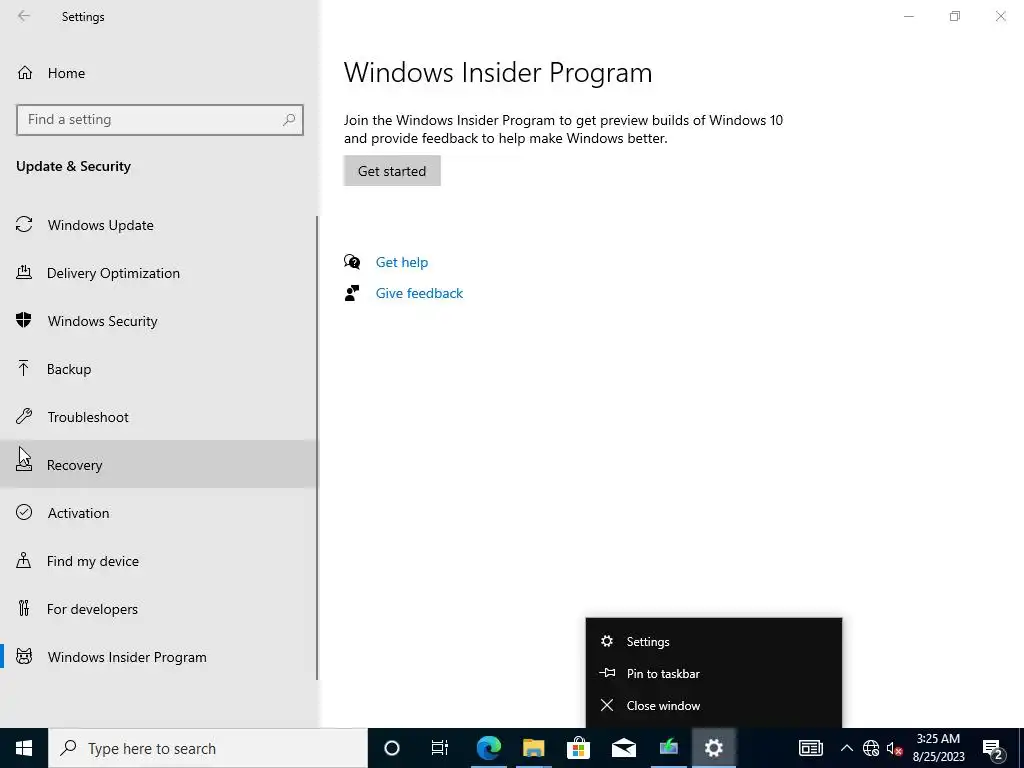Screen dimensions: 1024x768
Task: Click the Cortana circle icon
Action: coord(391,748)
